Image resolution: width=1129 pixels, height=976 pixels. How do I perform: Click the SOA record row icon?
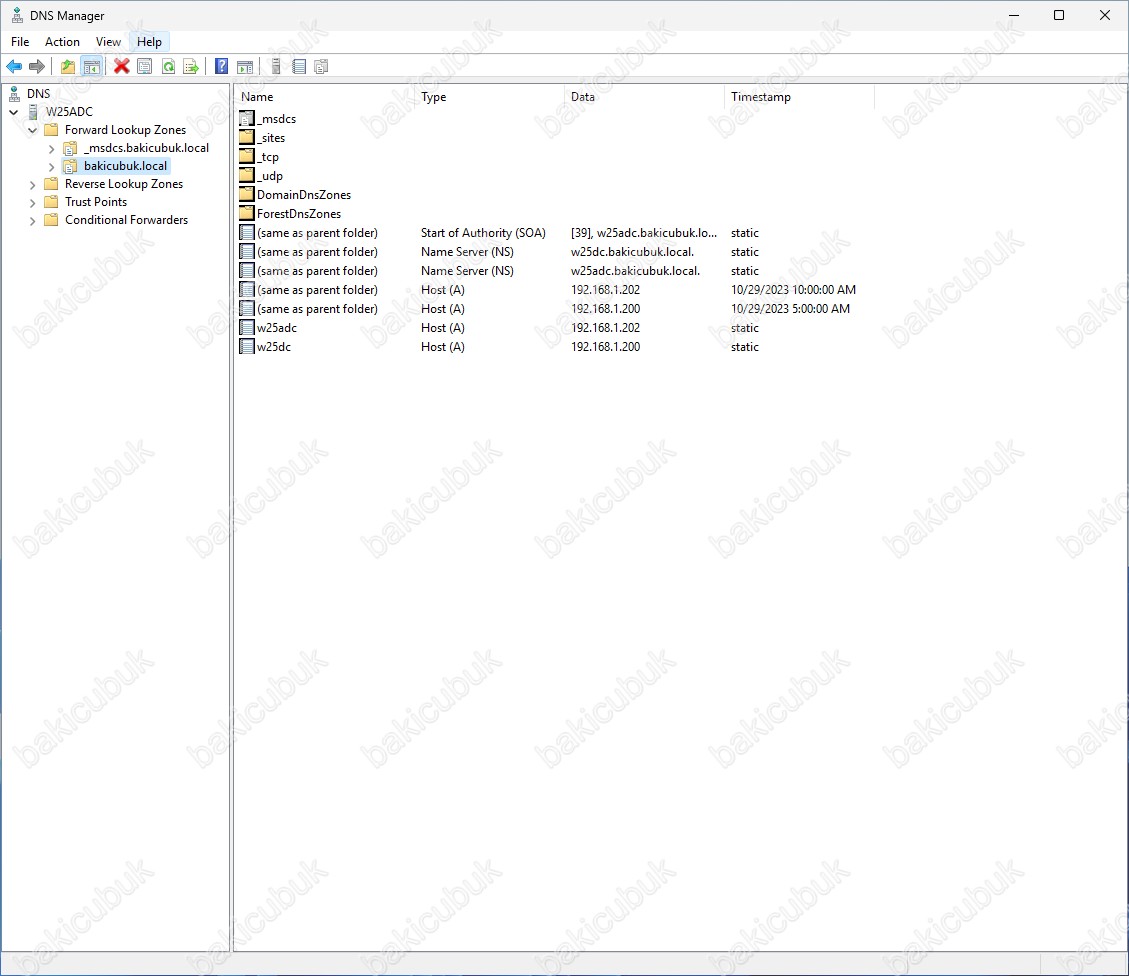pos(247,232)
